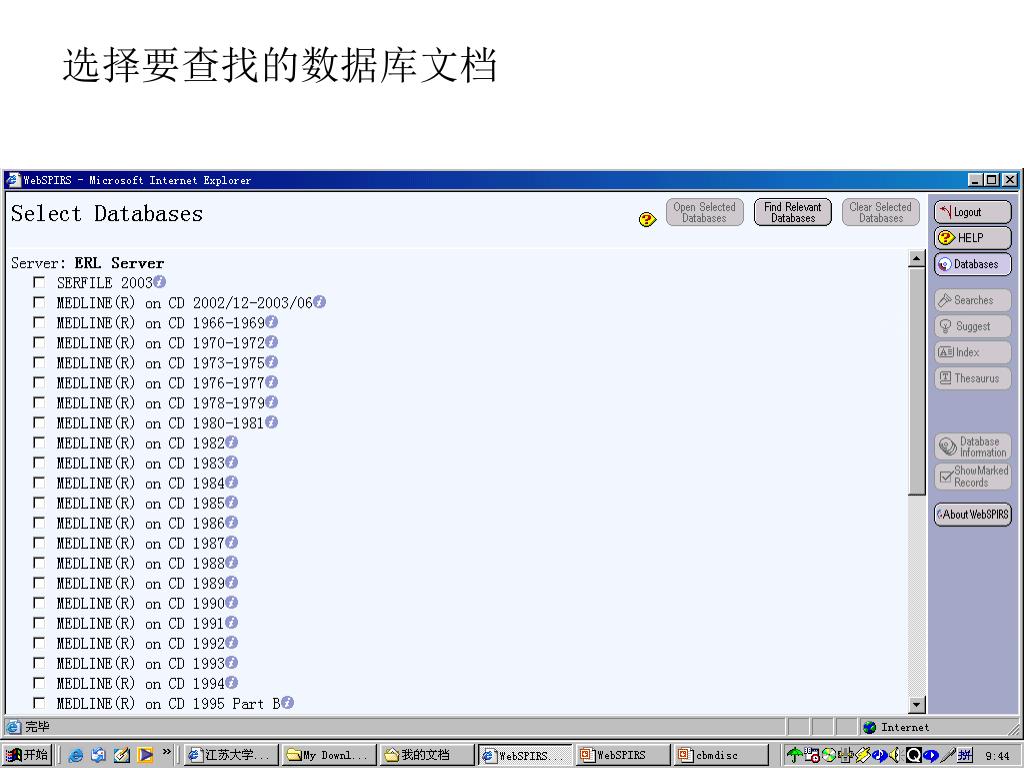
Task: Select MEDLINE on CD 2002/12-2003/06 checkbox
Action: point(39,302)
